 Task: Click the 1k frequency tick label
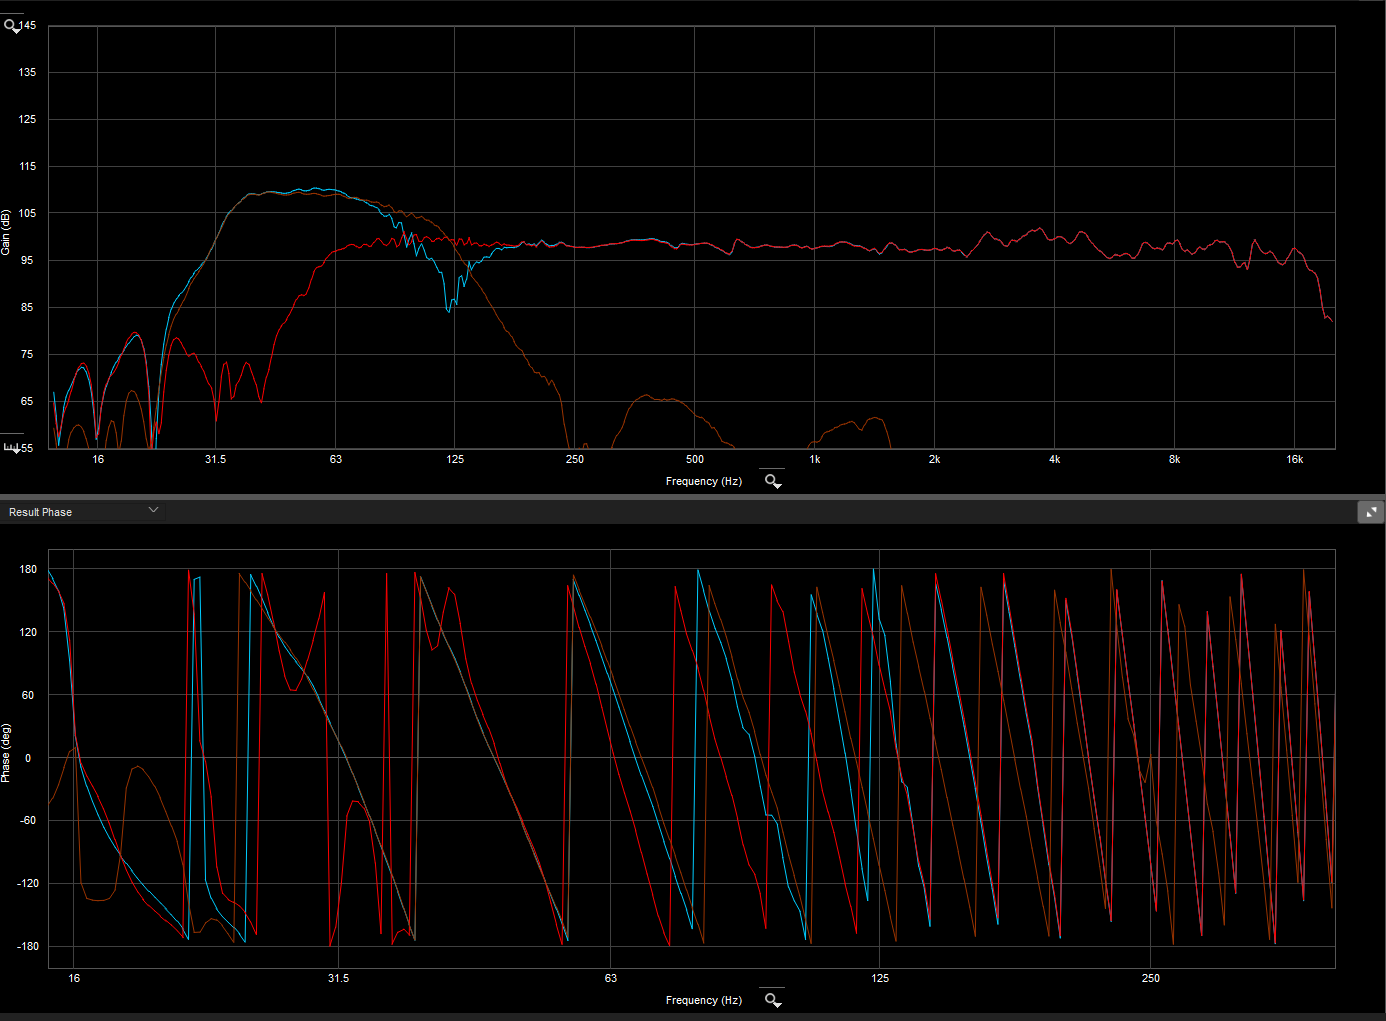[x=815, y=460]
